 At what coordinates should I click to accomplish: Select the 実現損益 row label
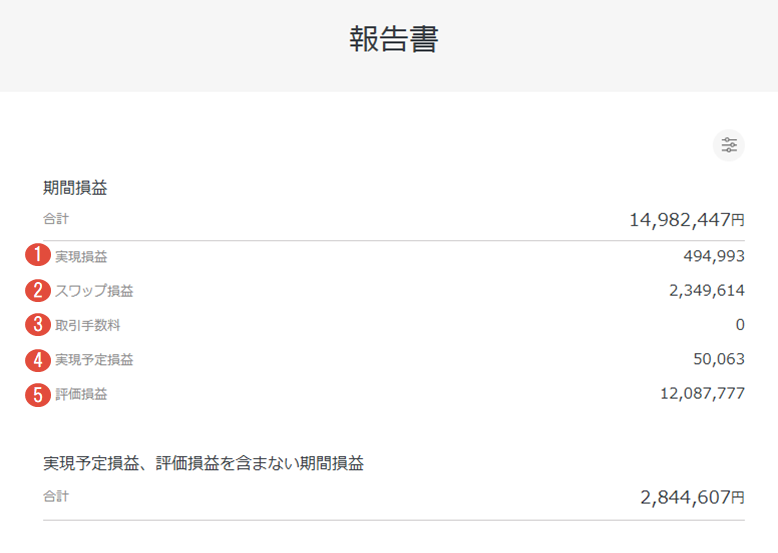click(81, 256)
